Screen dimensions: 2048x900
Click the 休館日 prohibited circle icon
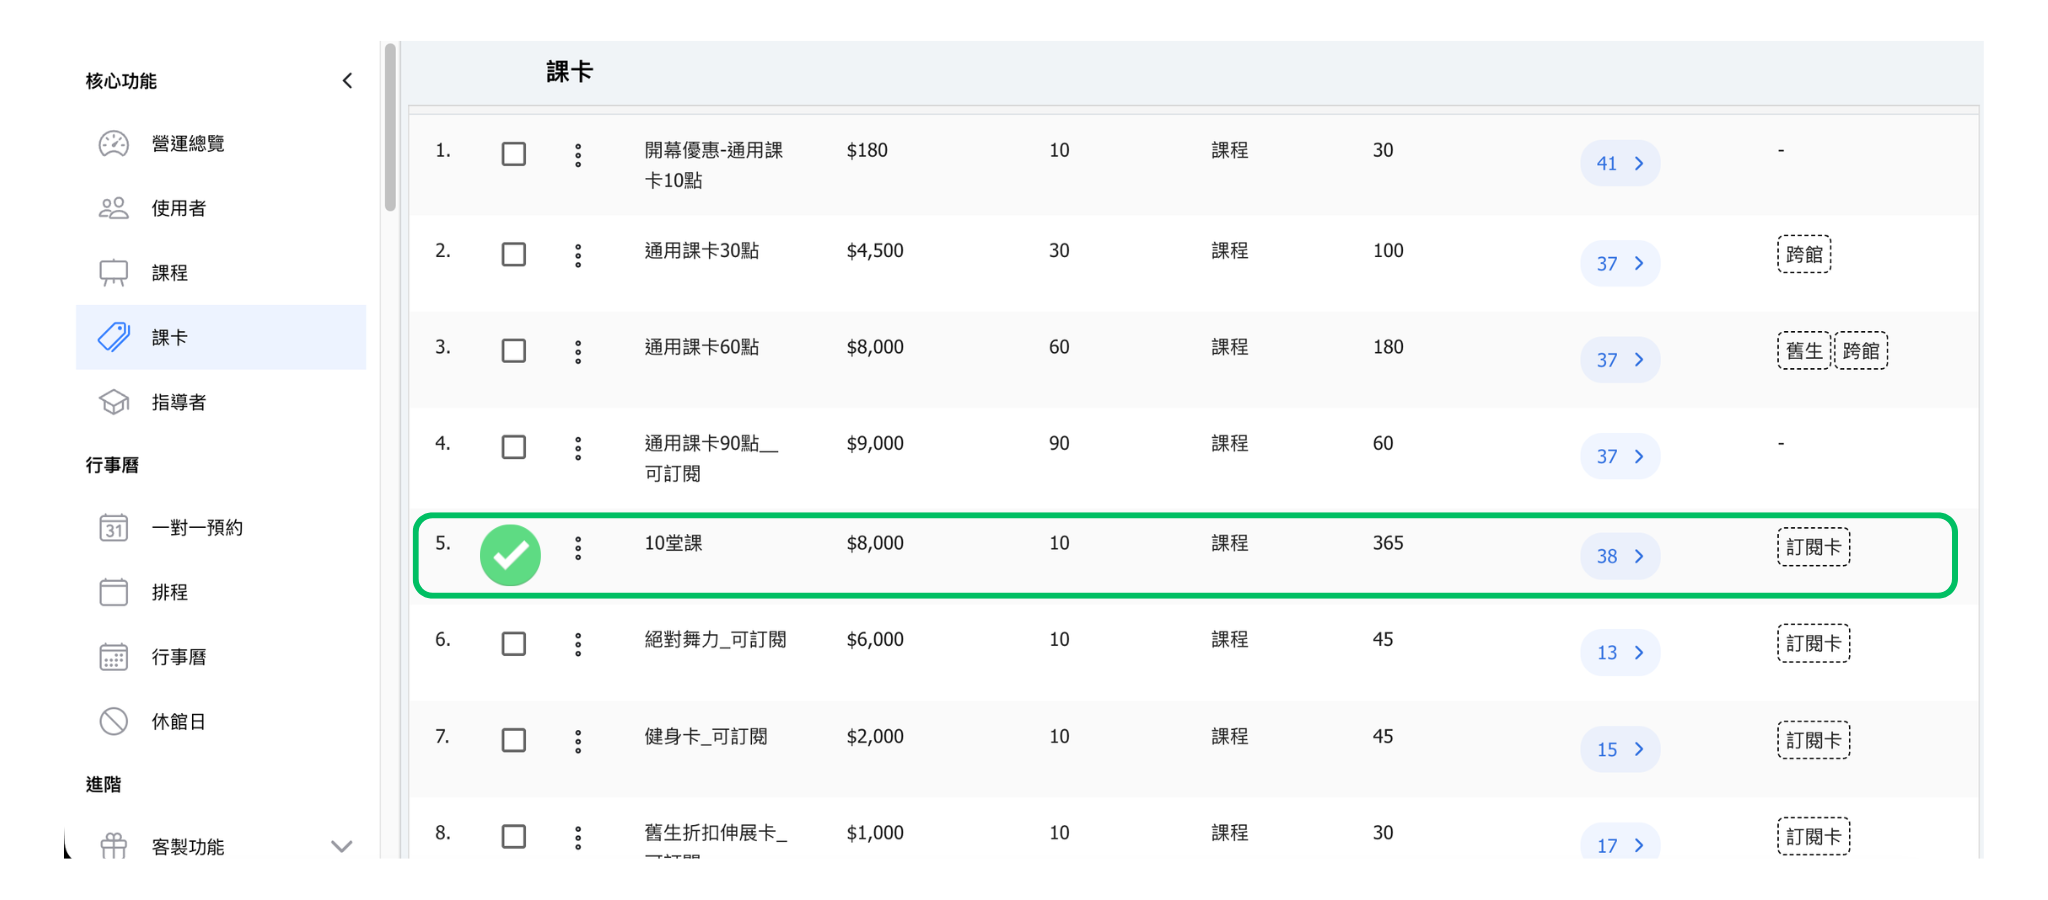pyautogui.click(x=114, y=721)
